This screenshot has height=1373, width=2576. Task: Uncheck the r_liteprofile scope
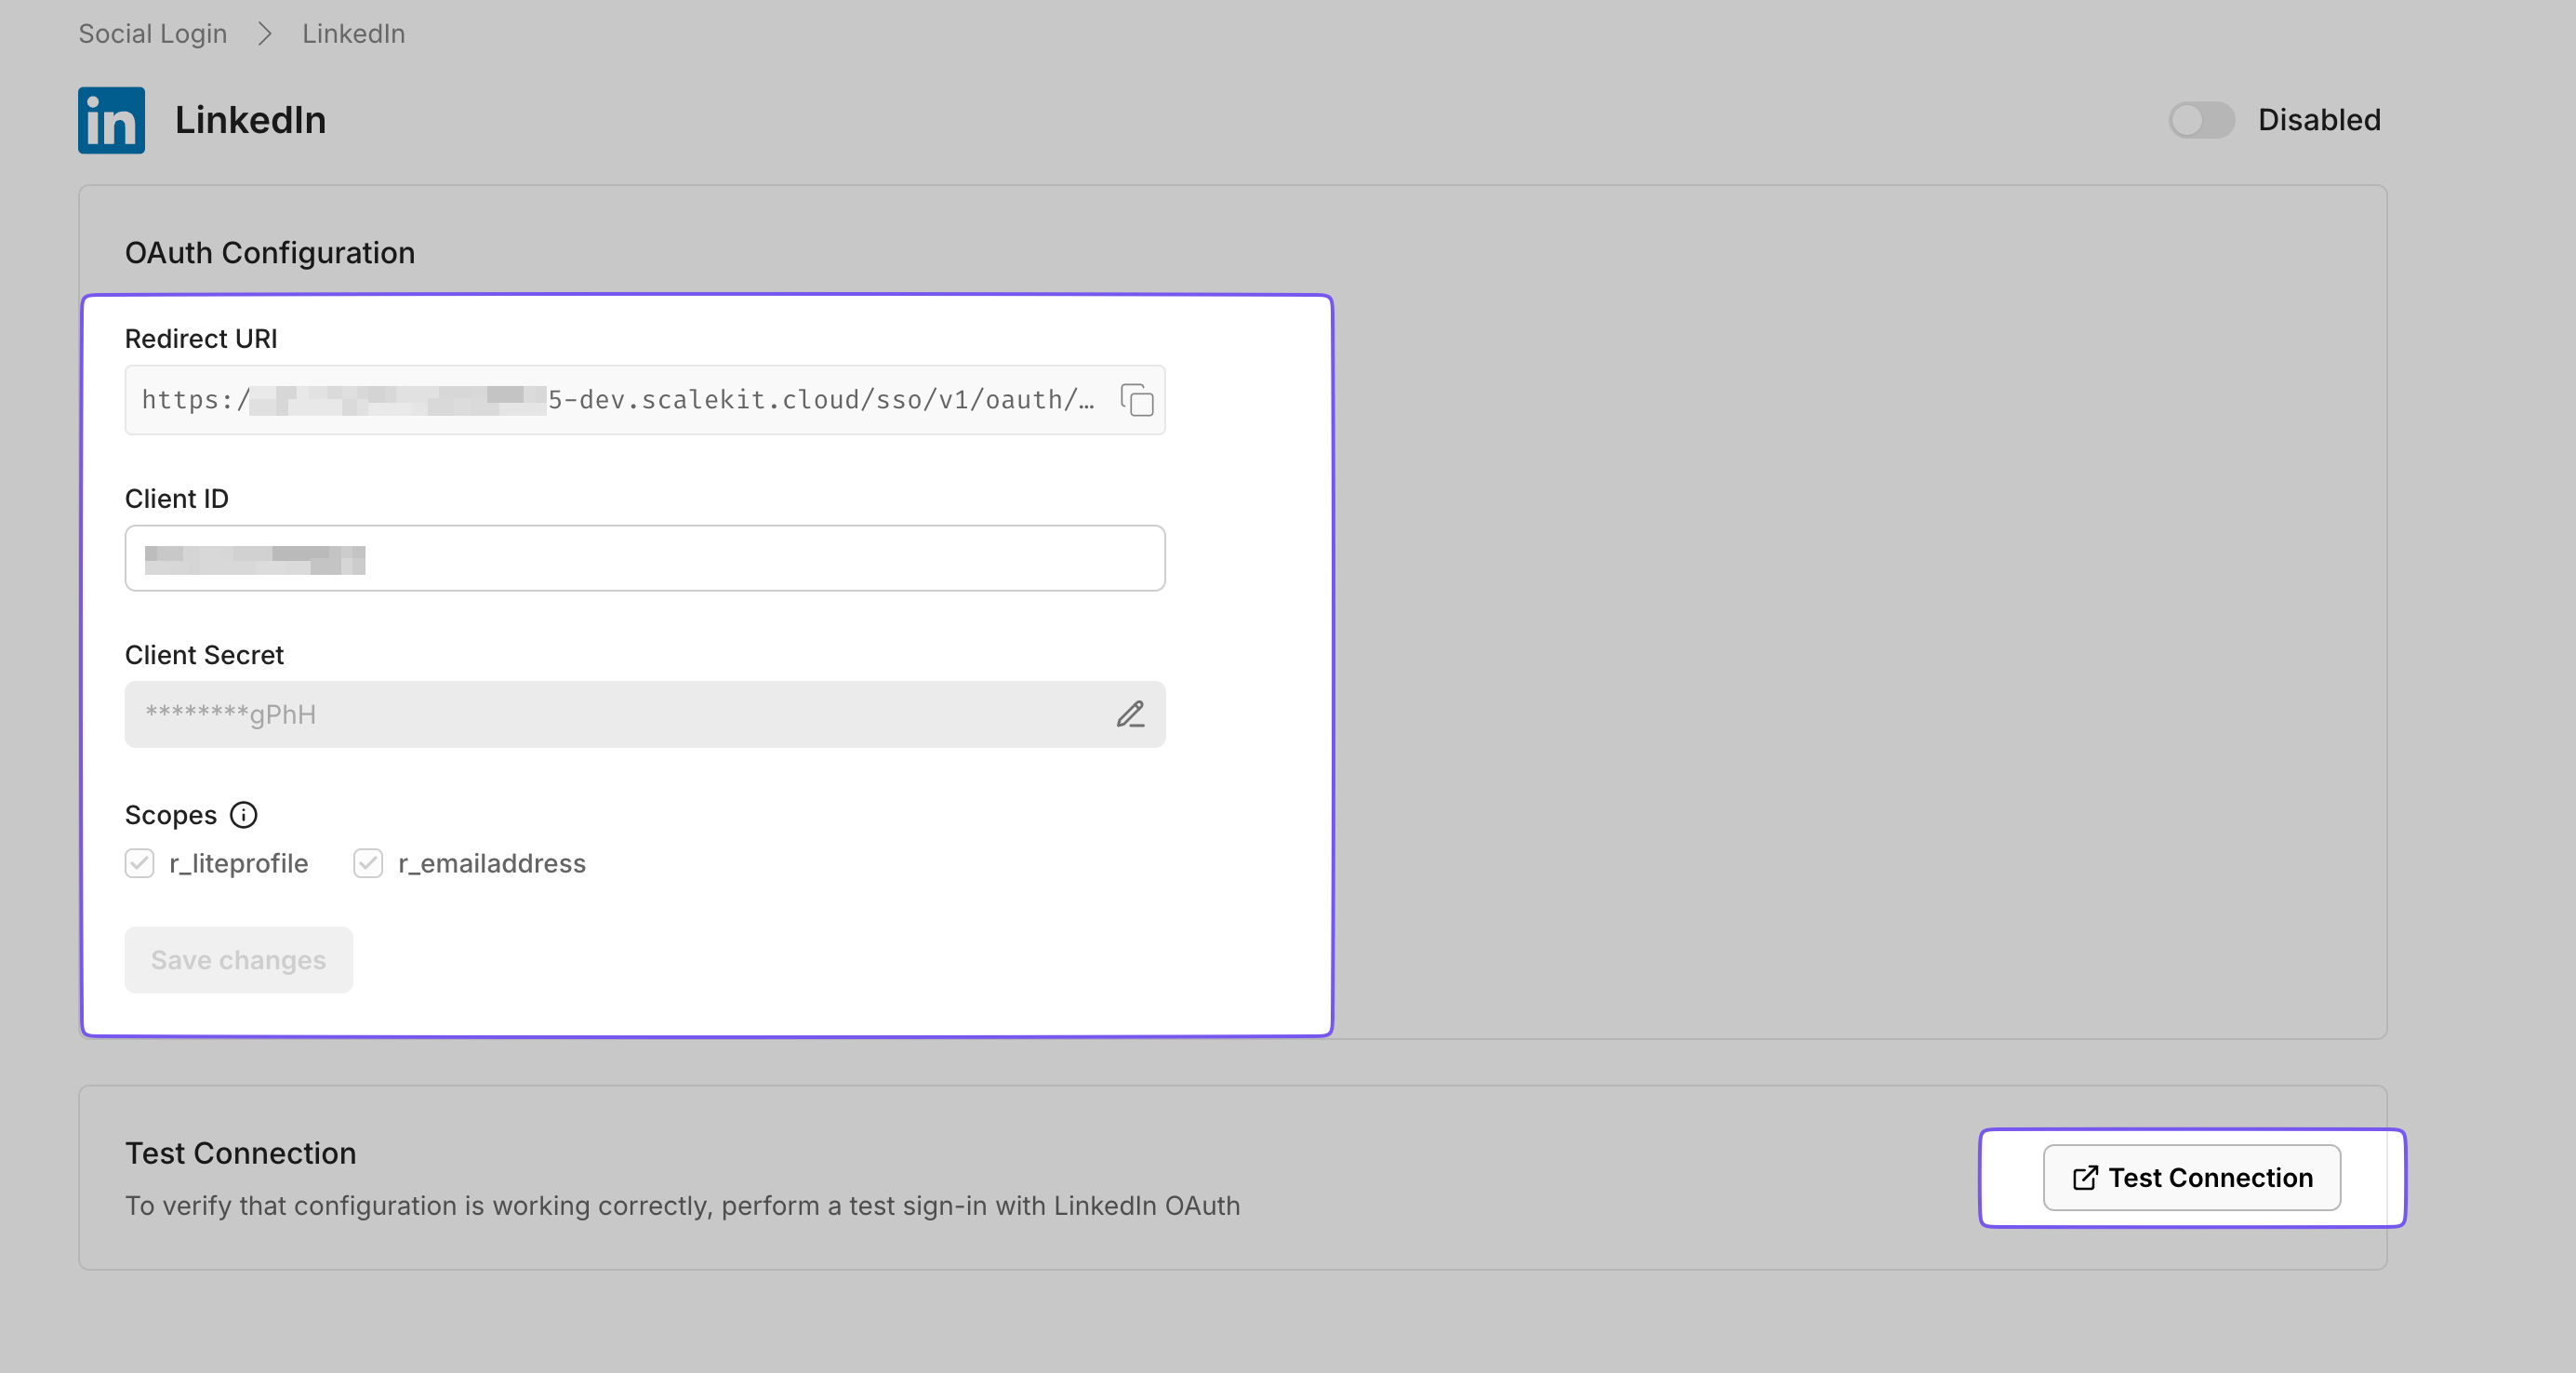pyautogui.click(x=139, y=863)
